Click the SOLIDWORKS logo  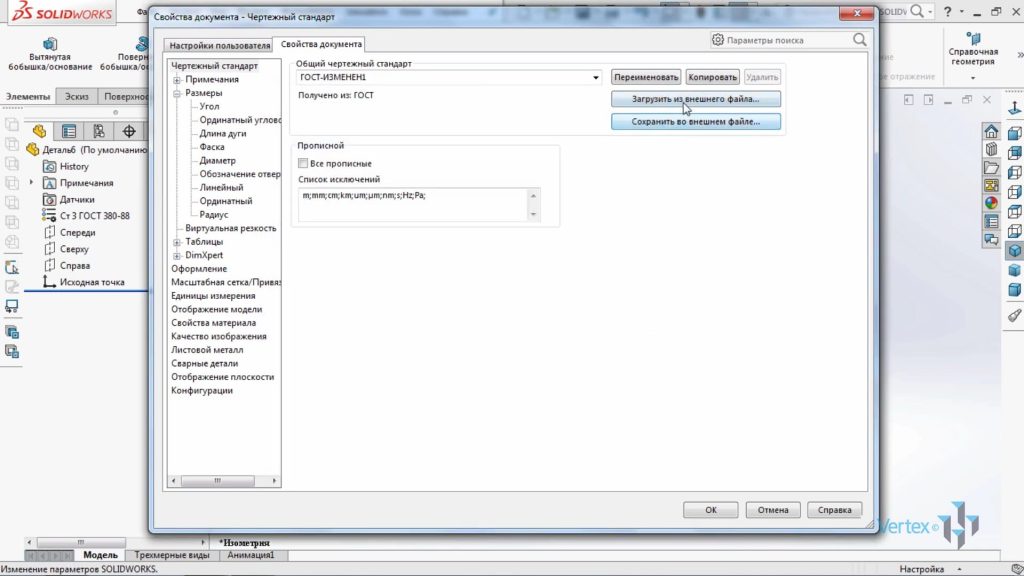61,12
